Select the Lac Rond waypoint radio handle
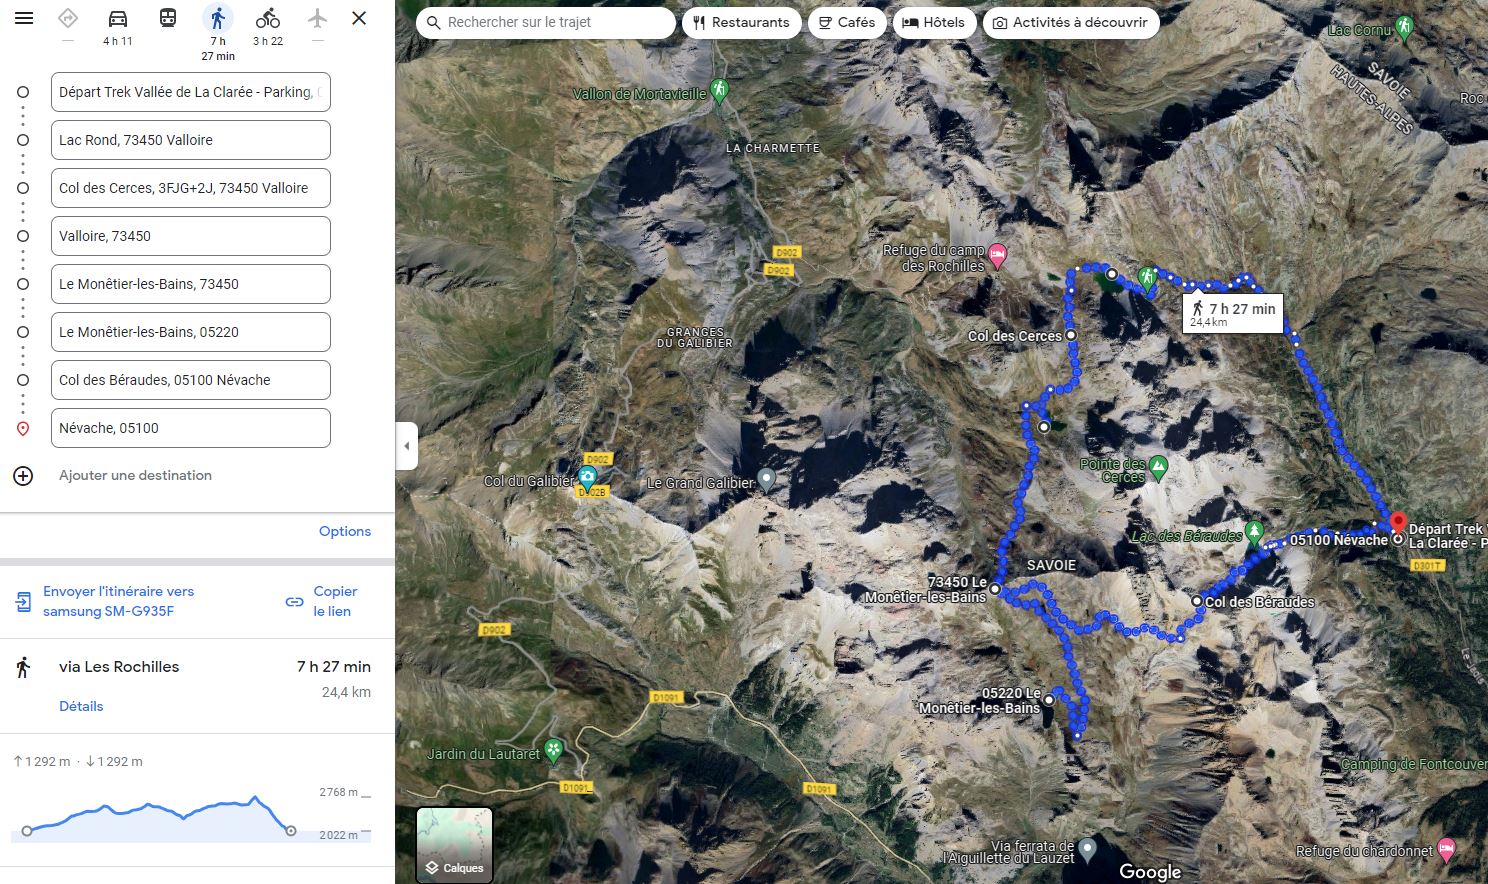 23,140
